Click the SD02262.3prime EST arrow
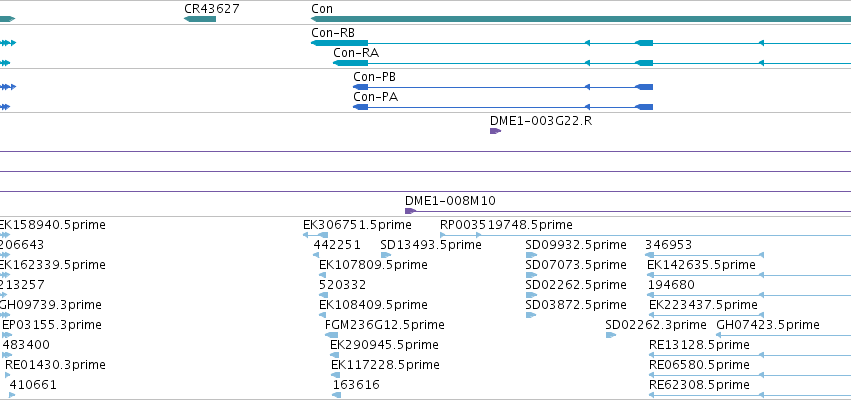The image size is (851, 400). [x=611, y=335]
